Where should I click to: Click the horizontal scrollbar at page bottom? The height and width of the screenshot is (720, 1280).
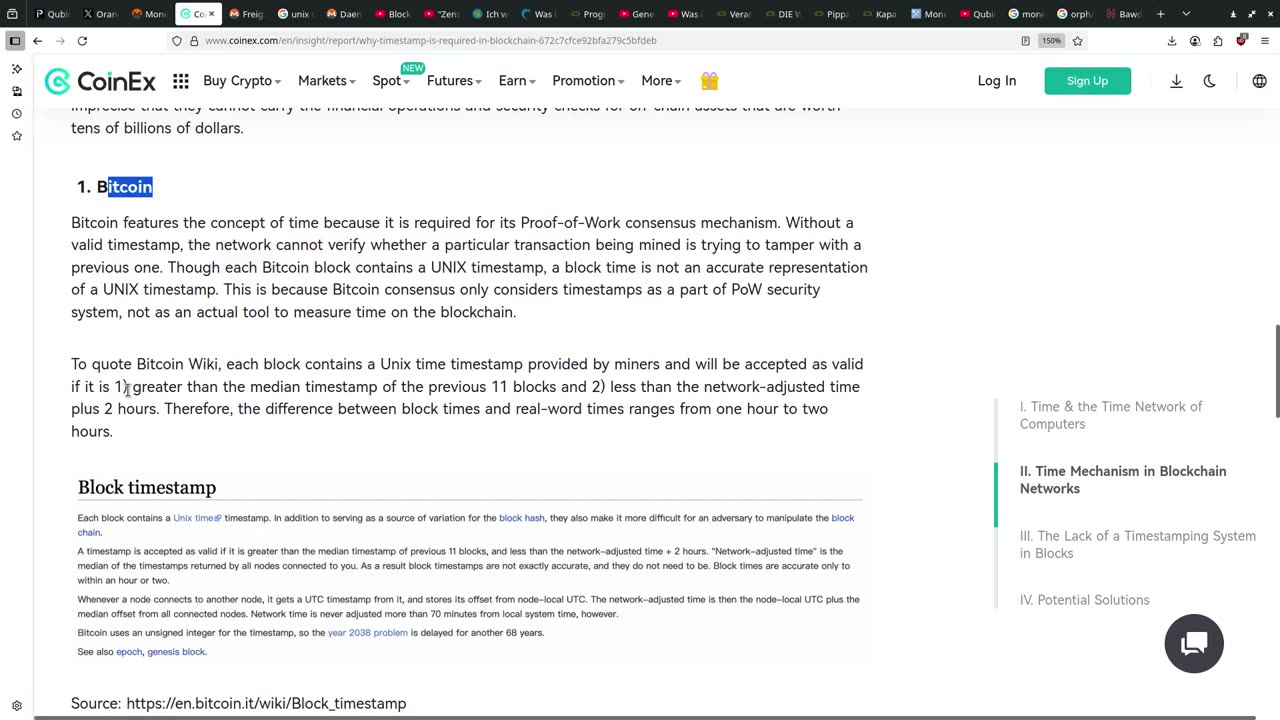click(645, 717)
